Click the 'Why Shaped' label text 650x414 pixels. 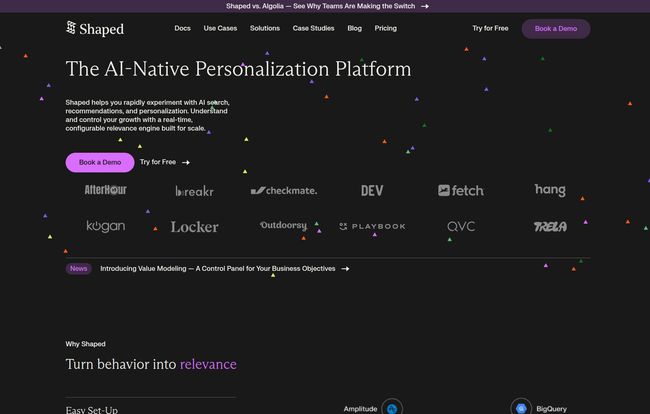point(85,344)
